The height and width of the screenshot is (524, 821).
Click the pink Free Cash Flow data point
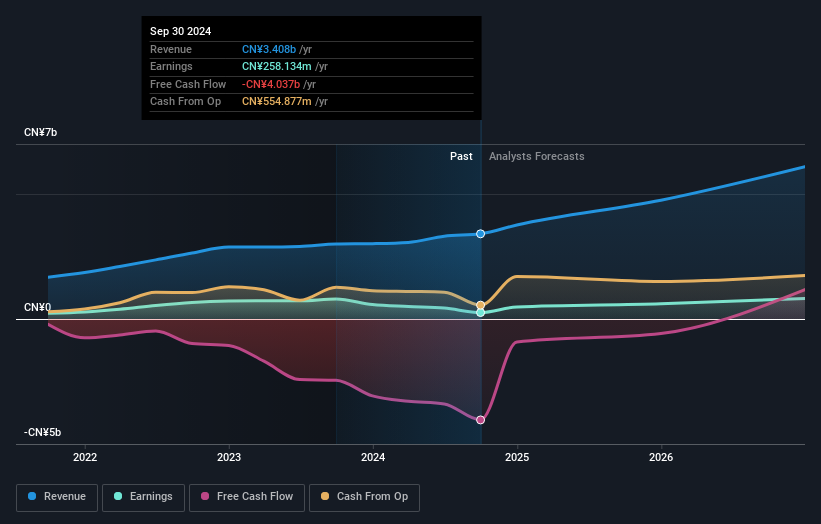[x=480, y=420]
